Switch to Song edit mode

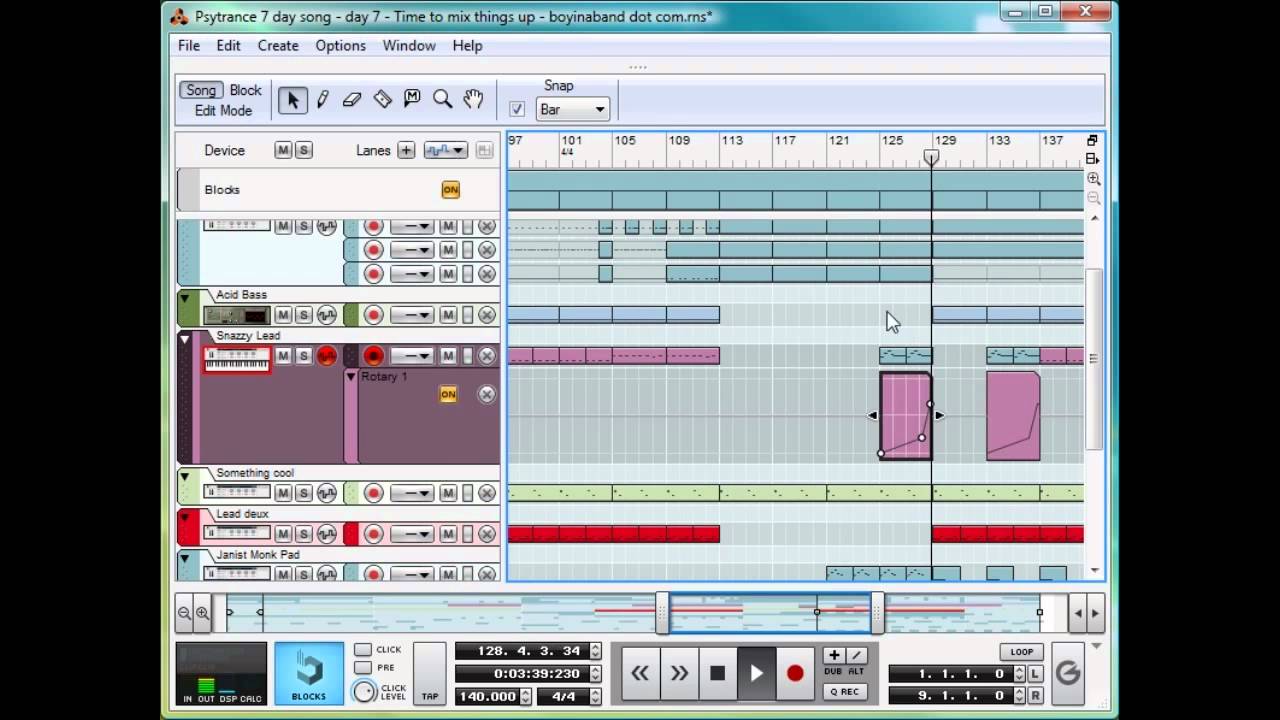[201, 90]
